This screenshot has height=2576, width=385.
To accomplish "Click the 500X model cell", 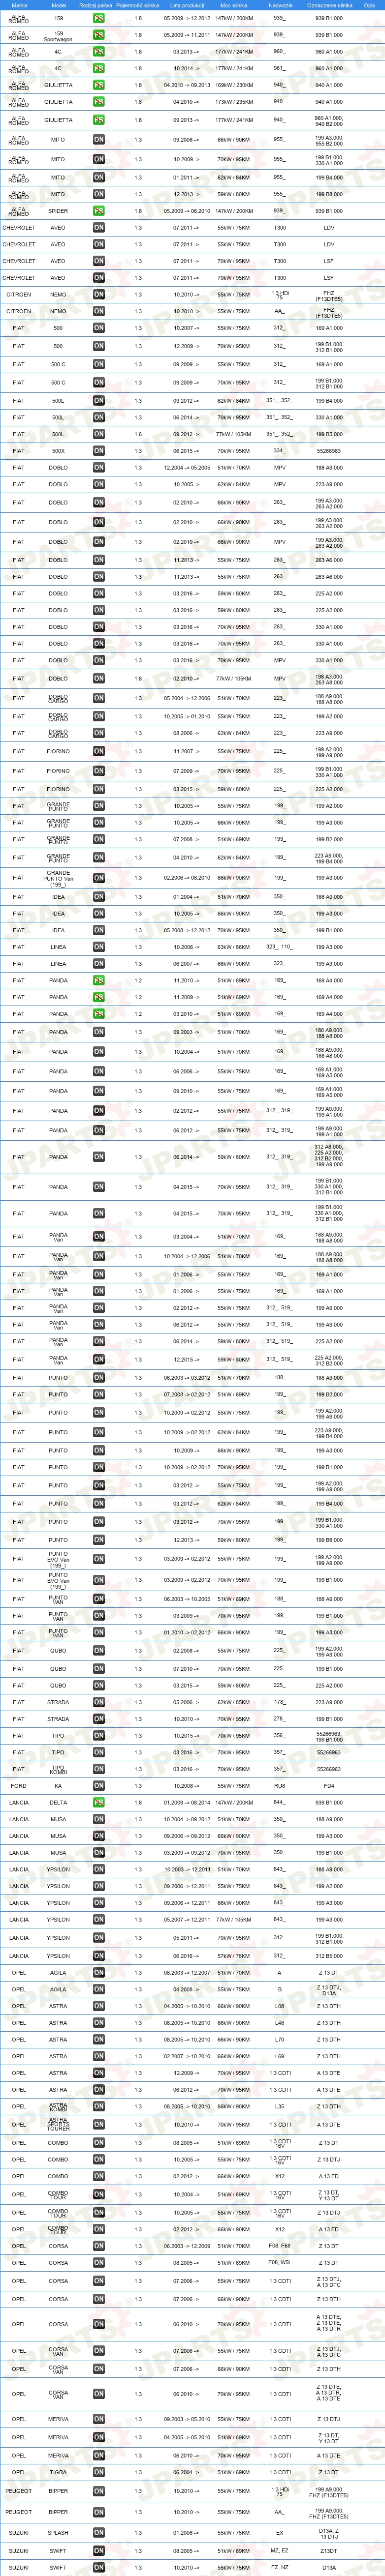I will [58, 451].
